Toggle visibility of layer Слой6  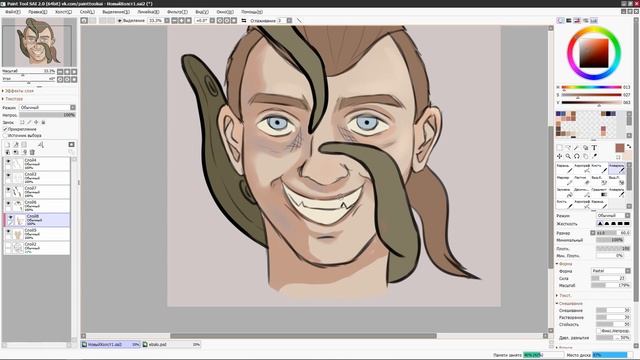click(8, 203)
